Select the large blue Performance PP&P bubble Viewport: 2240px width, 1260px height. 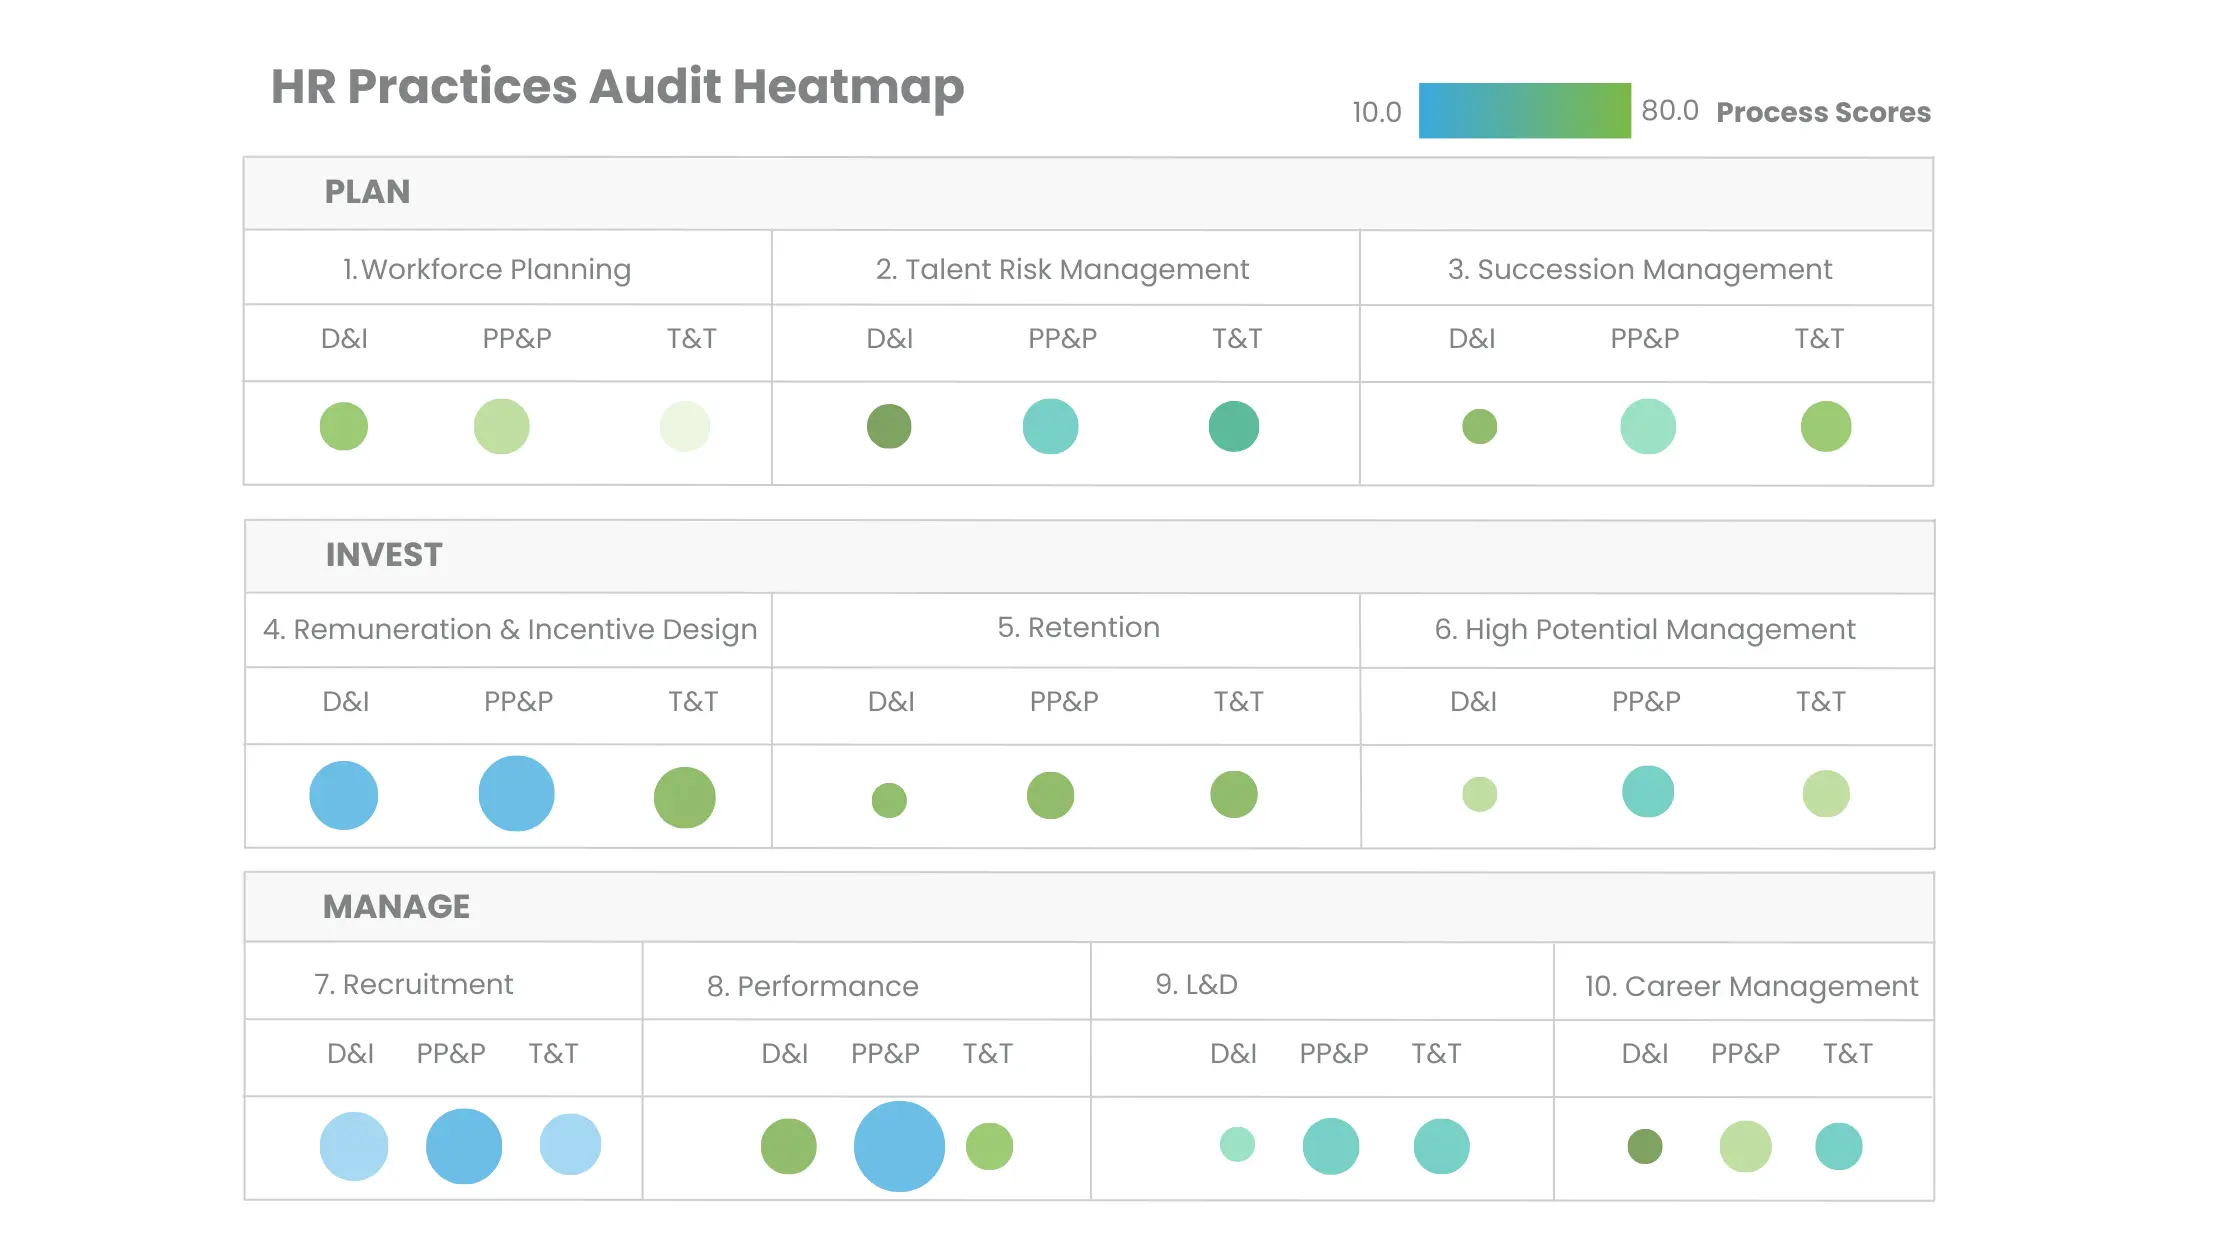click(x=899, y=1146)
